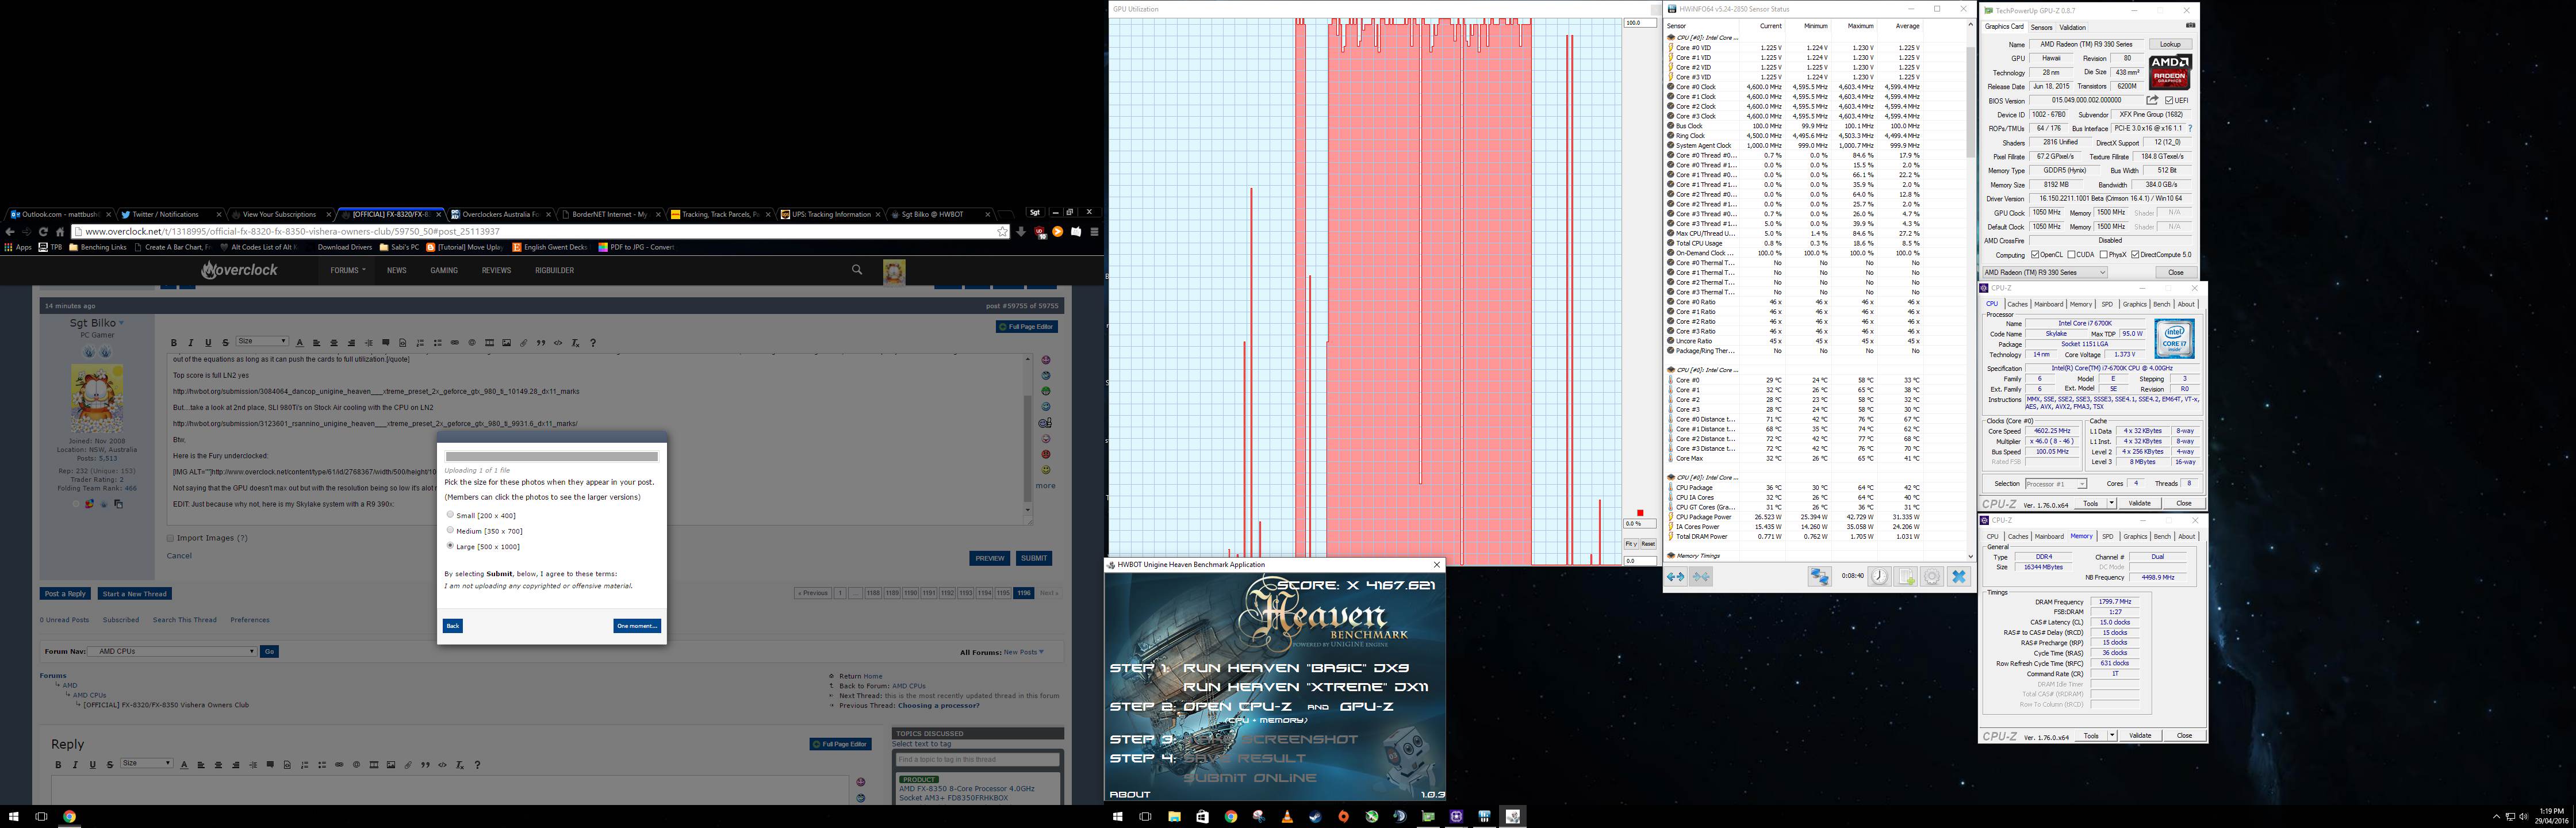Click HWiNFO logging sheet icon
This screenshot has width=2576, height=828.
[1906, 576]
